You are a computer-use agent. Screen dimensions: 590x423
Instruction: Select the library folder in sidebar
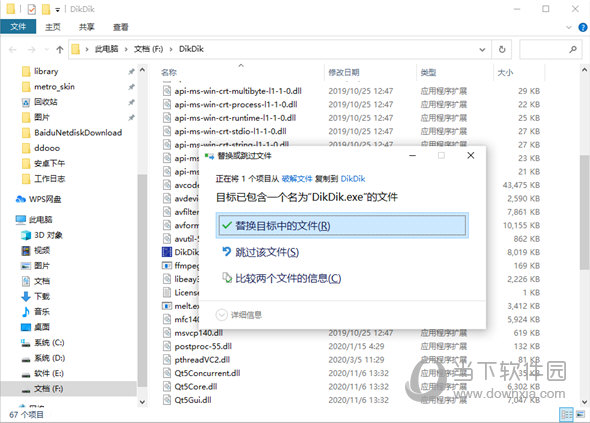tap(46, 71)
